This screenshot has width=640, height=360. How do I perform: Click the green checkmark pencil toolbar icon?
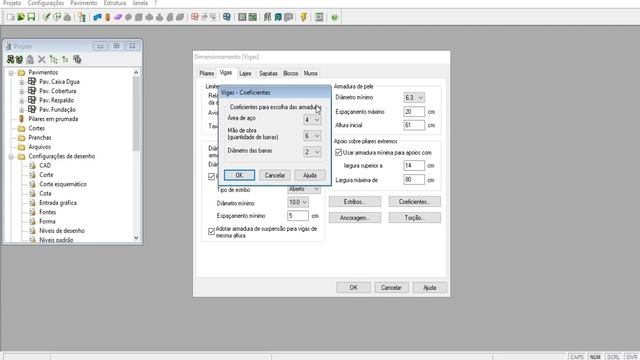[x=46, y=17]
